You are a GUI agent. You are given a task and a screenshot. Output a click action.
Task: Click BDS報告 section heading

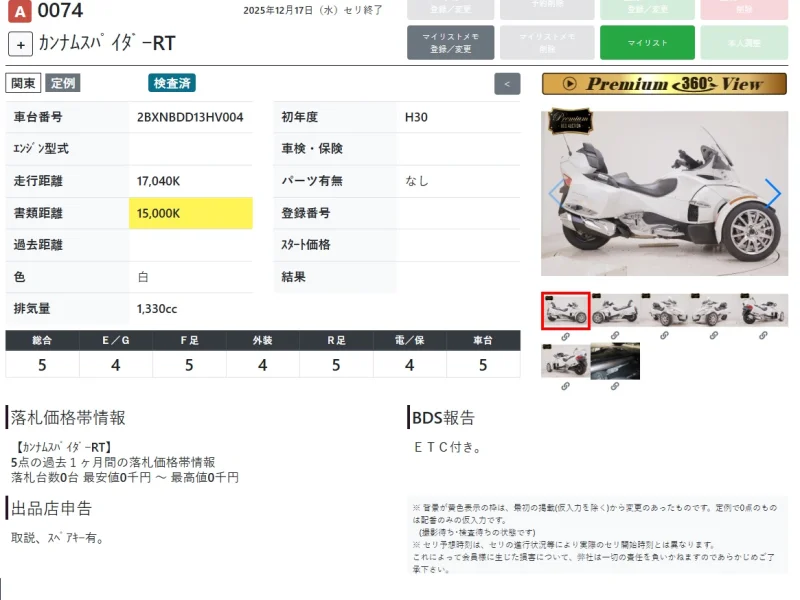(x=443, y=418)
